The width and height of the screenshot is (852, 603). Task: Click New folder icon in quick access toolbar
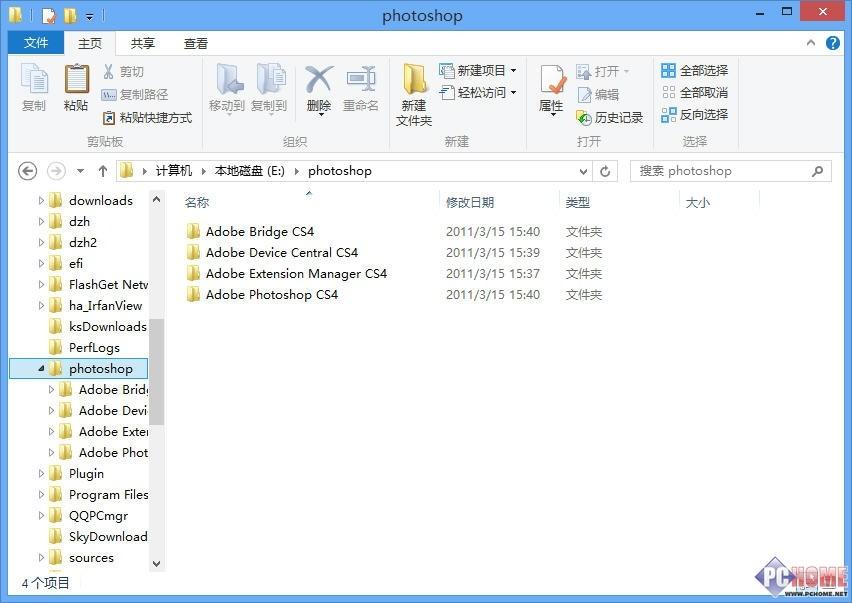pos(71,16)
